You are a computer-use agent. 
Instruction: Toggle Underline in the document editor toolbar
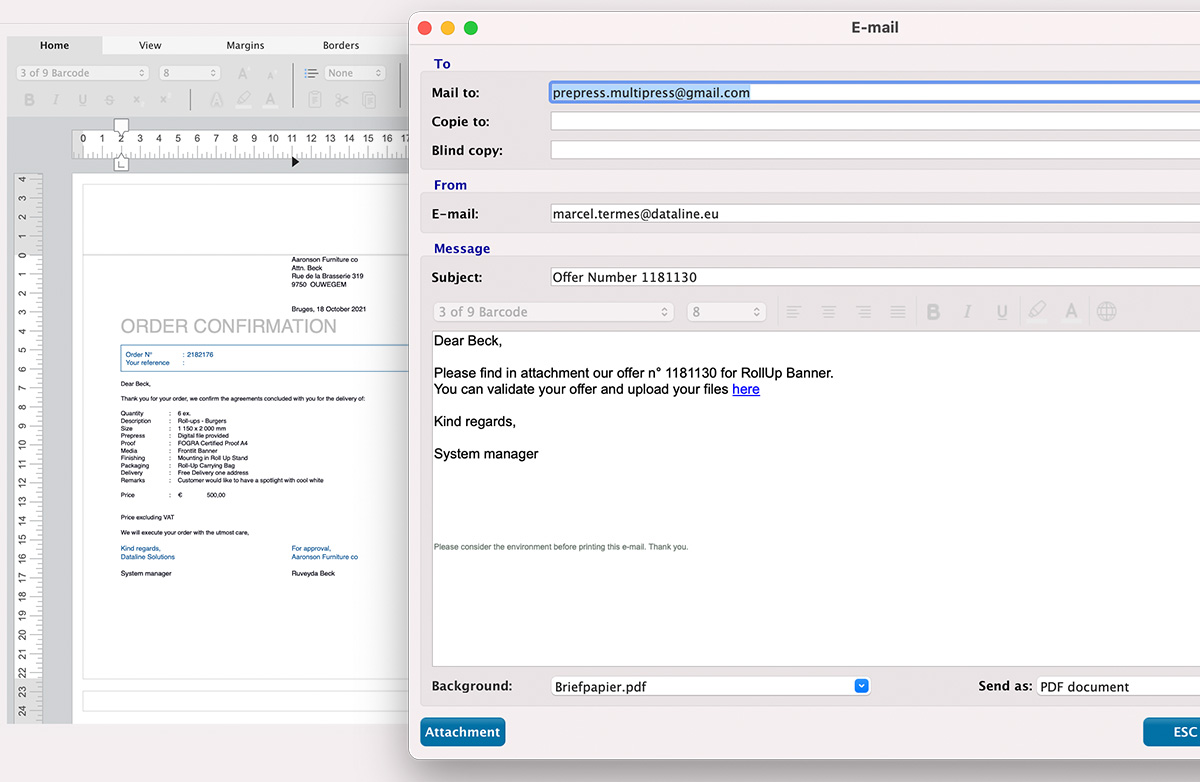point(83,100)
